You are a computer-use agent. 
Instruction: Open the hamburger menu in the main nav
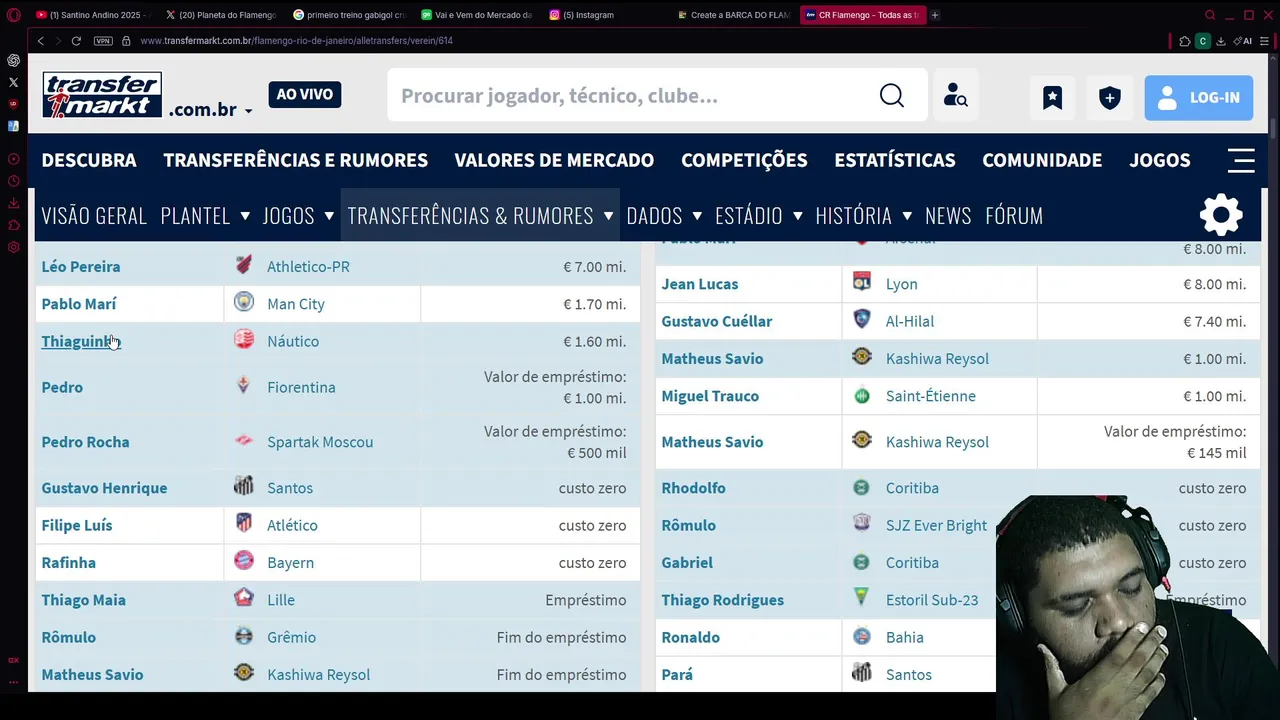tap(1241, 160)
